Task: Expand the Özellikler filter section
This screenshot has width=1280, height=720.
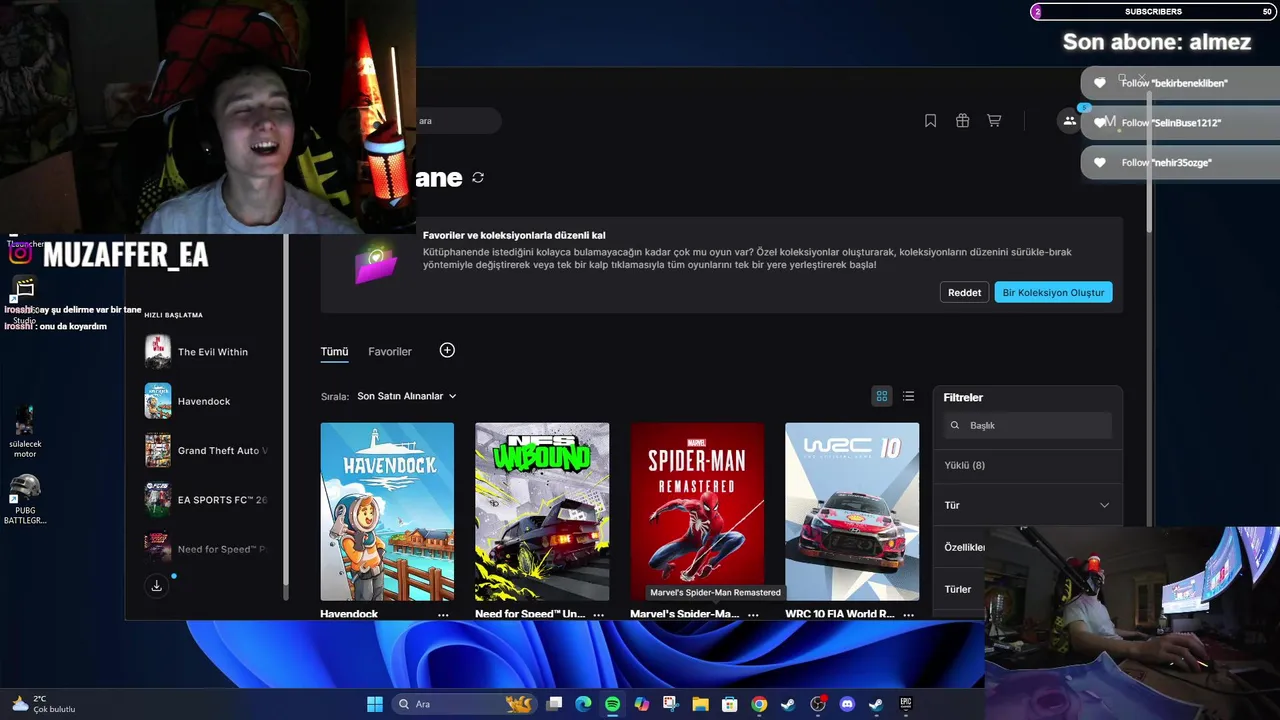Action: pos(964,547)
